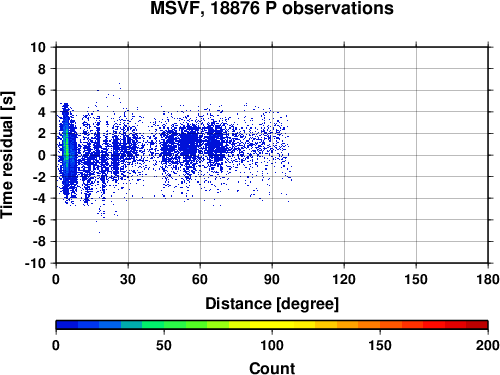The width and height of the screenshot is (500, 375).
Task: Select the Distance [degree] axis label
Action: (x=272, y=304)
